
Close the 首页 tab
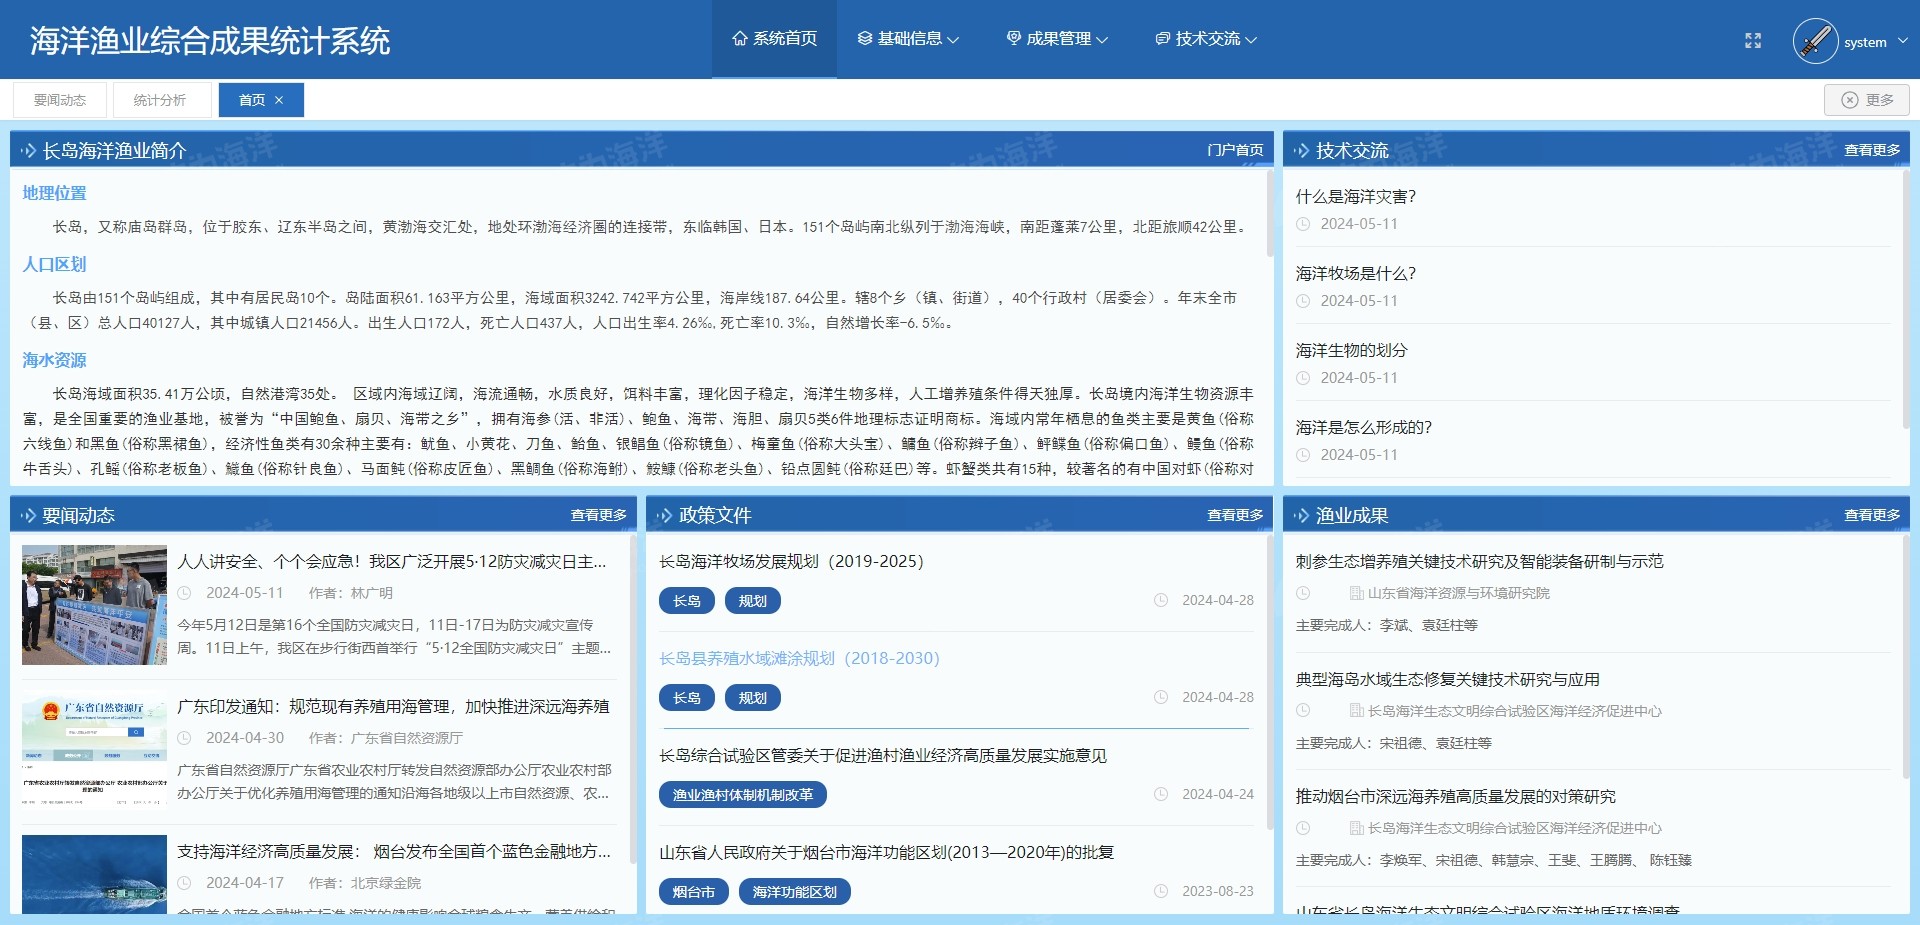[280, 99]
